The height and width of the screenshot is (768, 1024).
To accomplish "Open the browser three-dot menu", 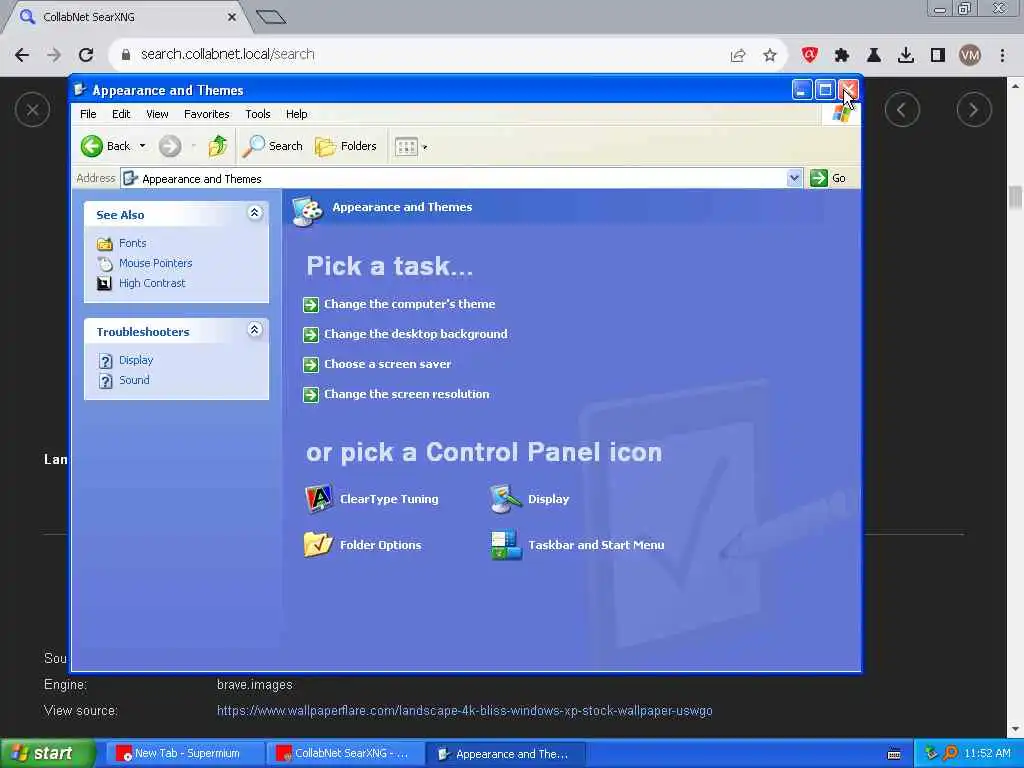I will pos(1002,56).
